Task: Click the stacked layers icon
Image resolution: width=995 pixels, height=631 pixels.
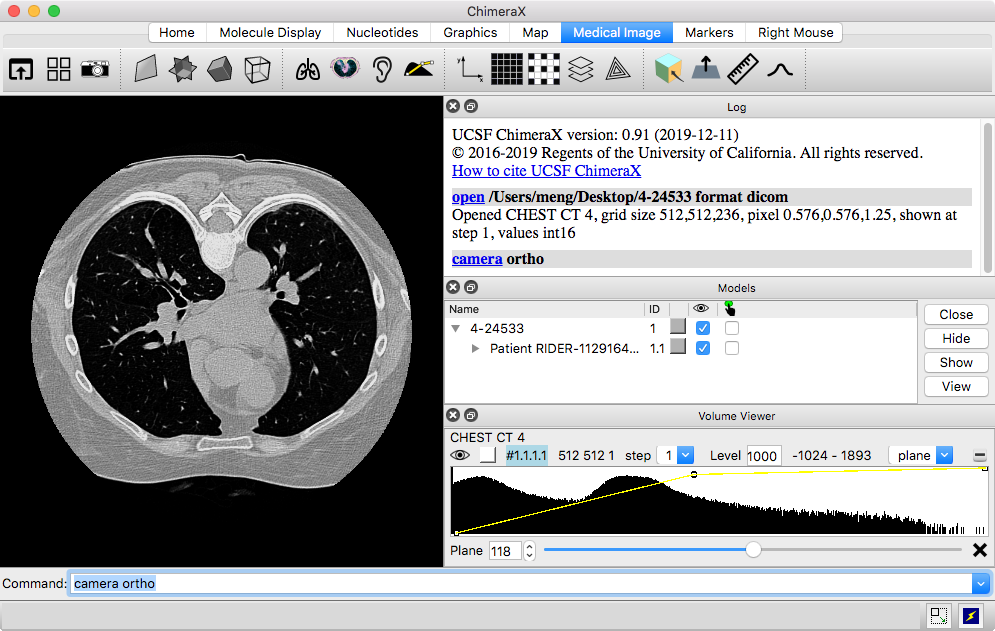Action: click(581, 69)
